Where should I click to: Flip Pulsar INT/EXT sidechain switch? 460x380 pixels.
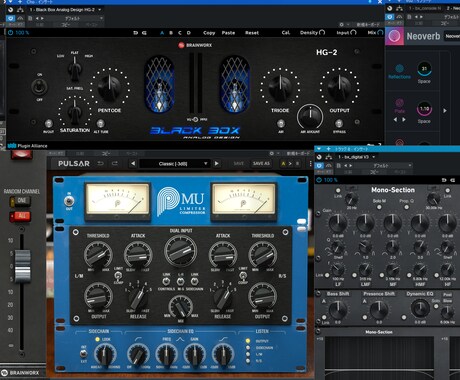84,353
